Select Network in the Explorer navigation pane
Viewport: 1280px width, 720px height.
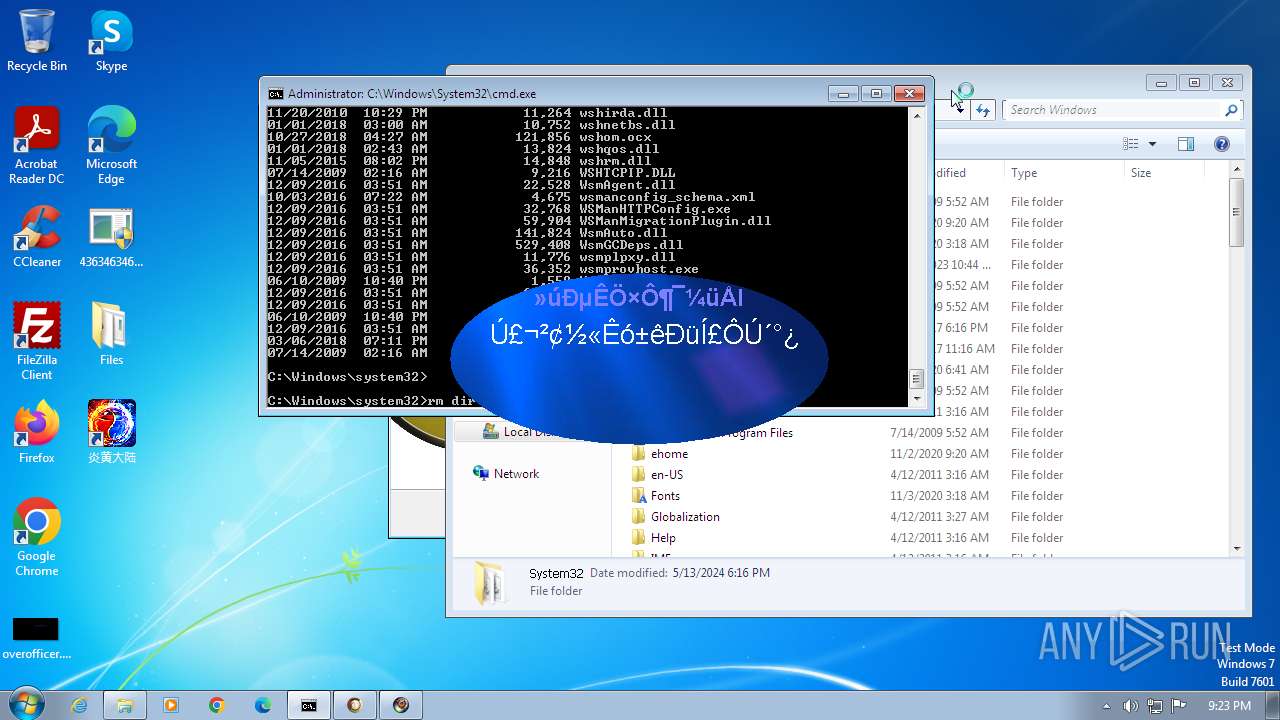[516, 474]
